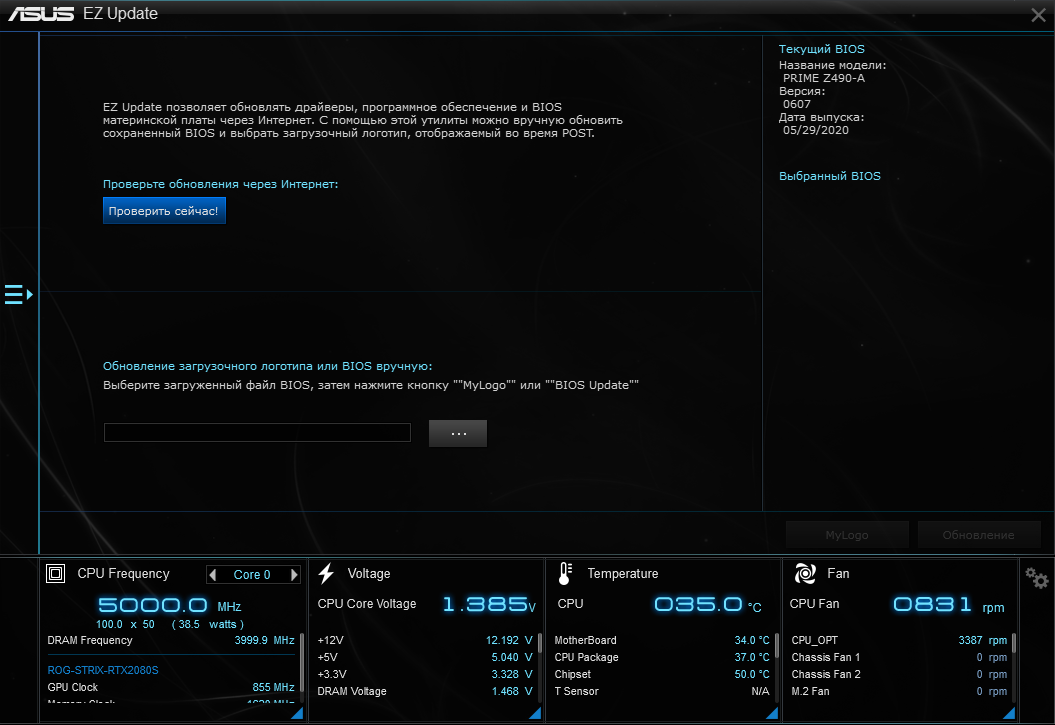This screenshot has width=1055, height=725.
Task: Click the 'Версия:' label
Action: (x=802, y=91)
